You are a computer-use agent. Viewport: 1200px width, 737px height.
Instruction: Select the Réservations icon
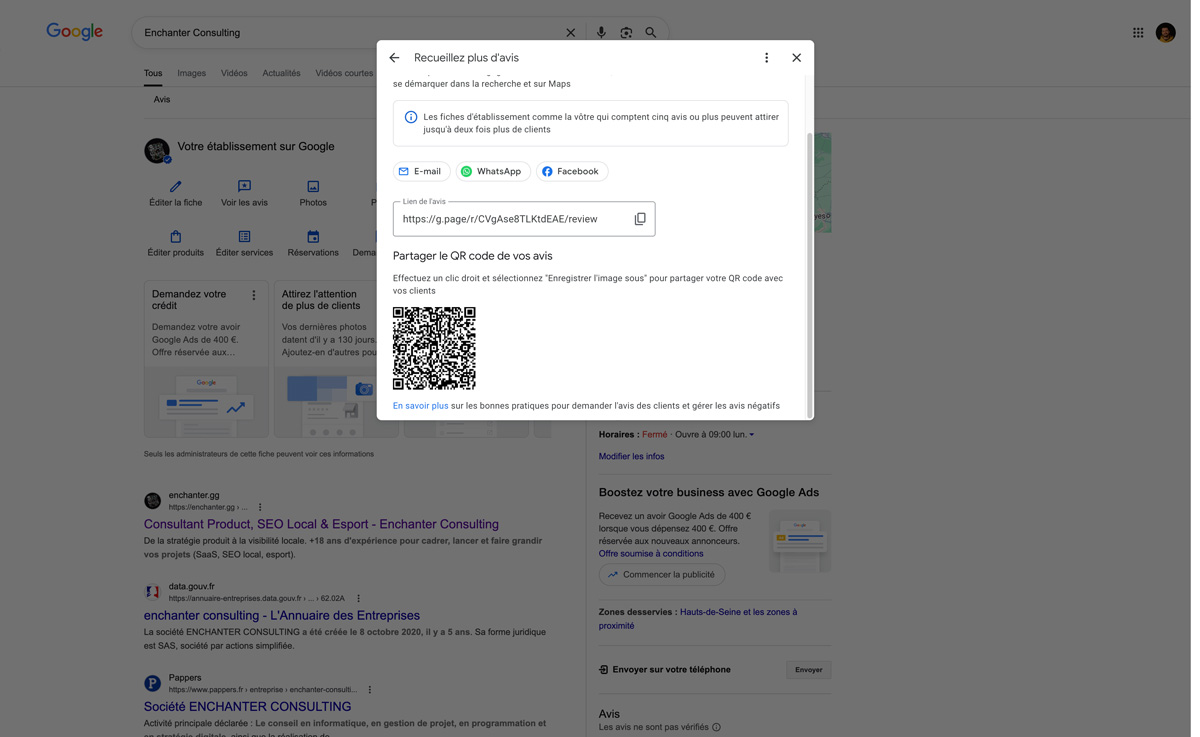tap(313, 236)
